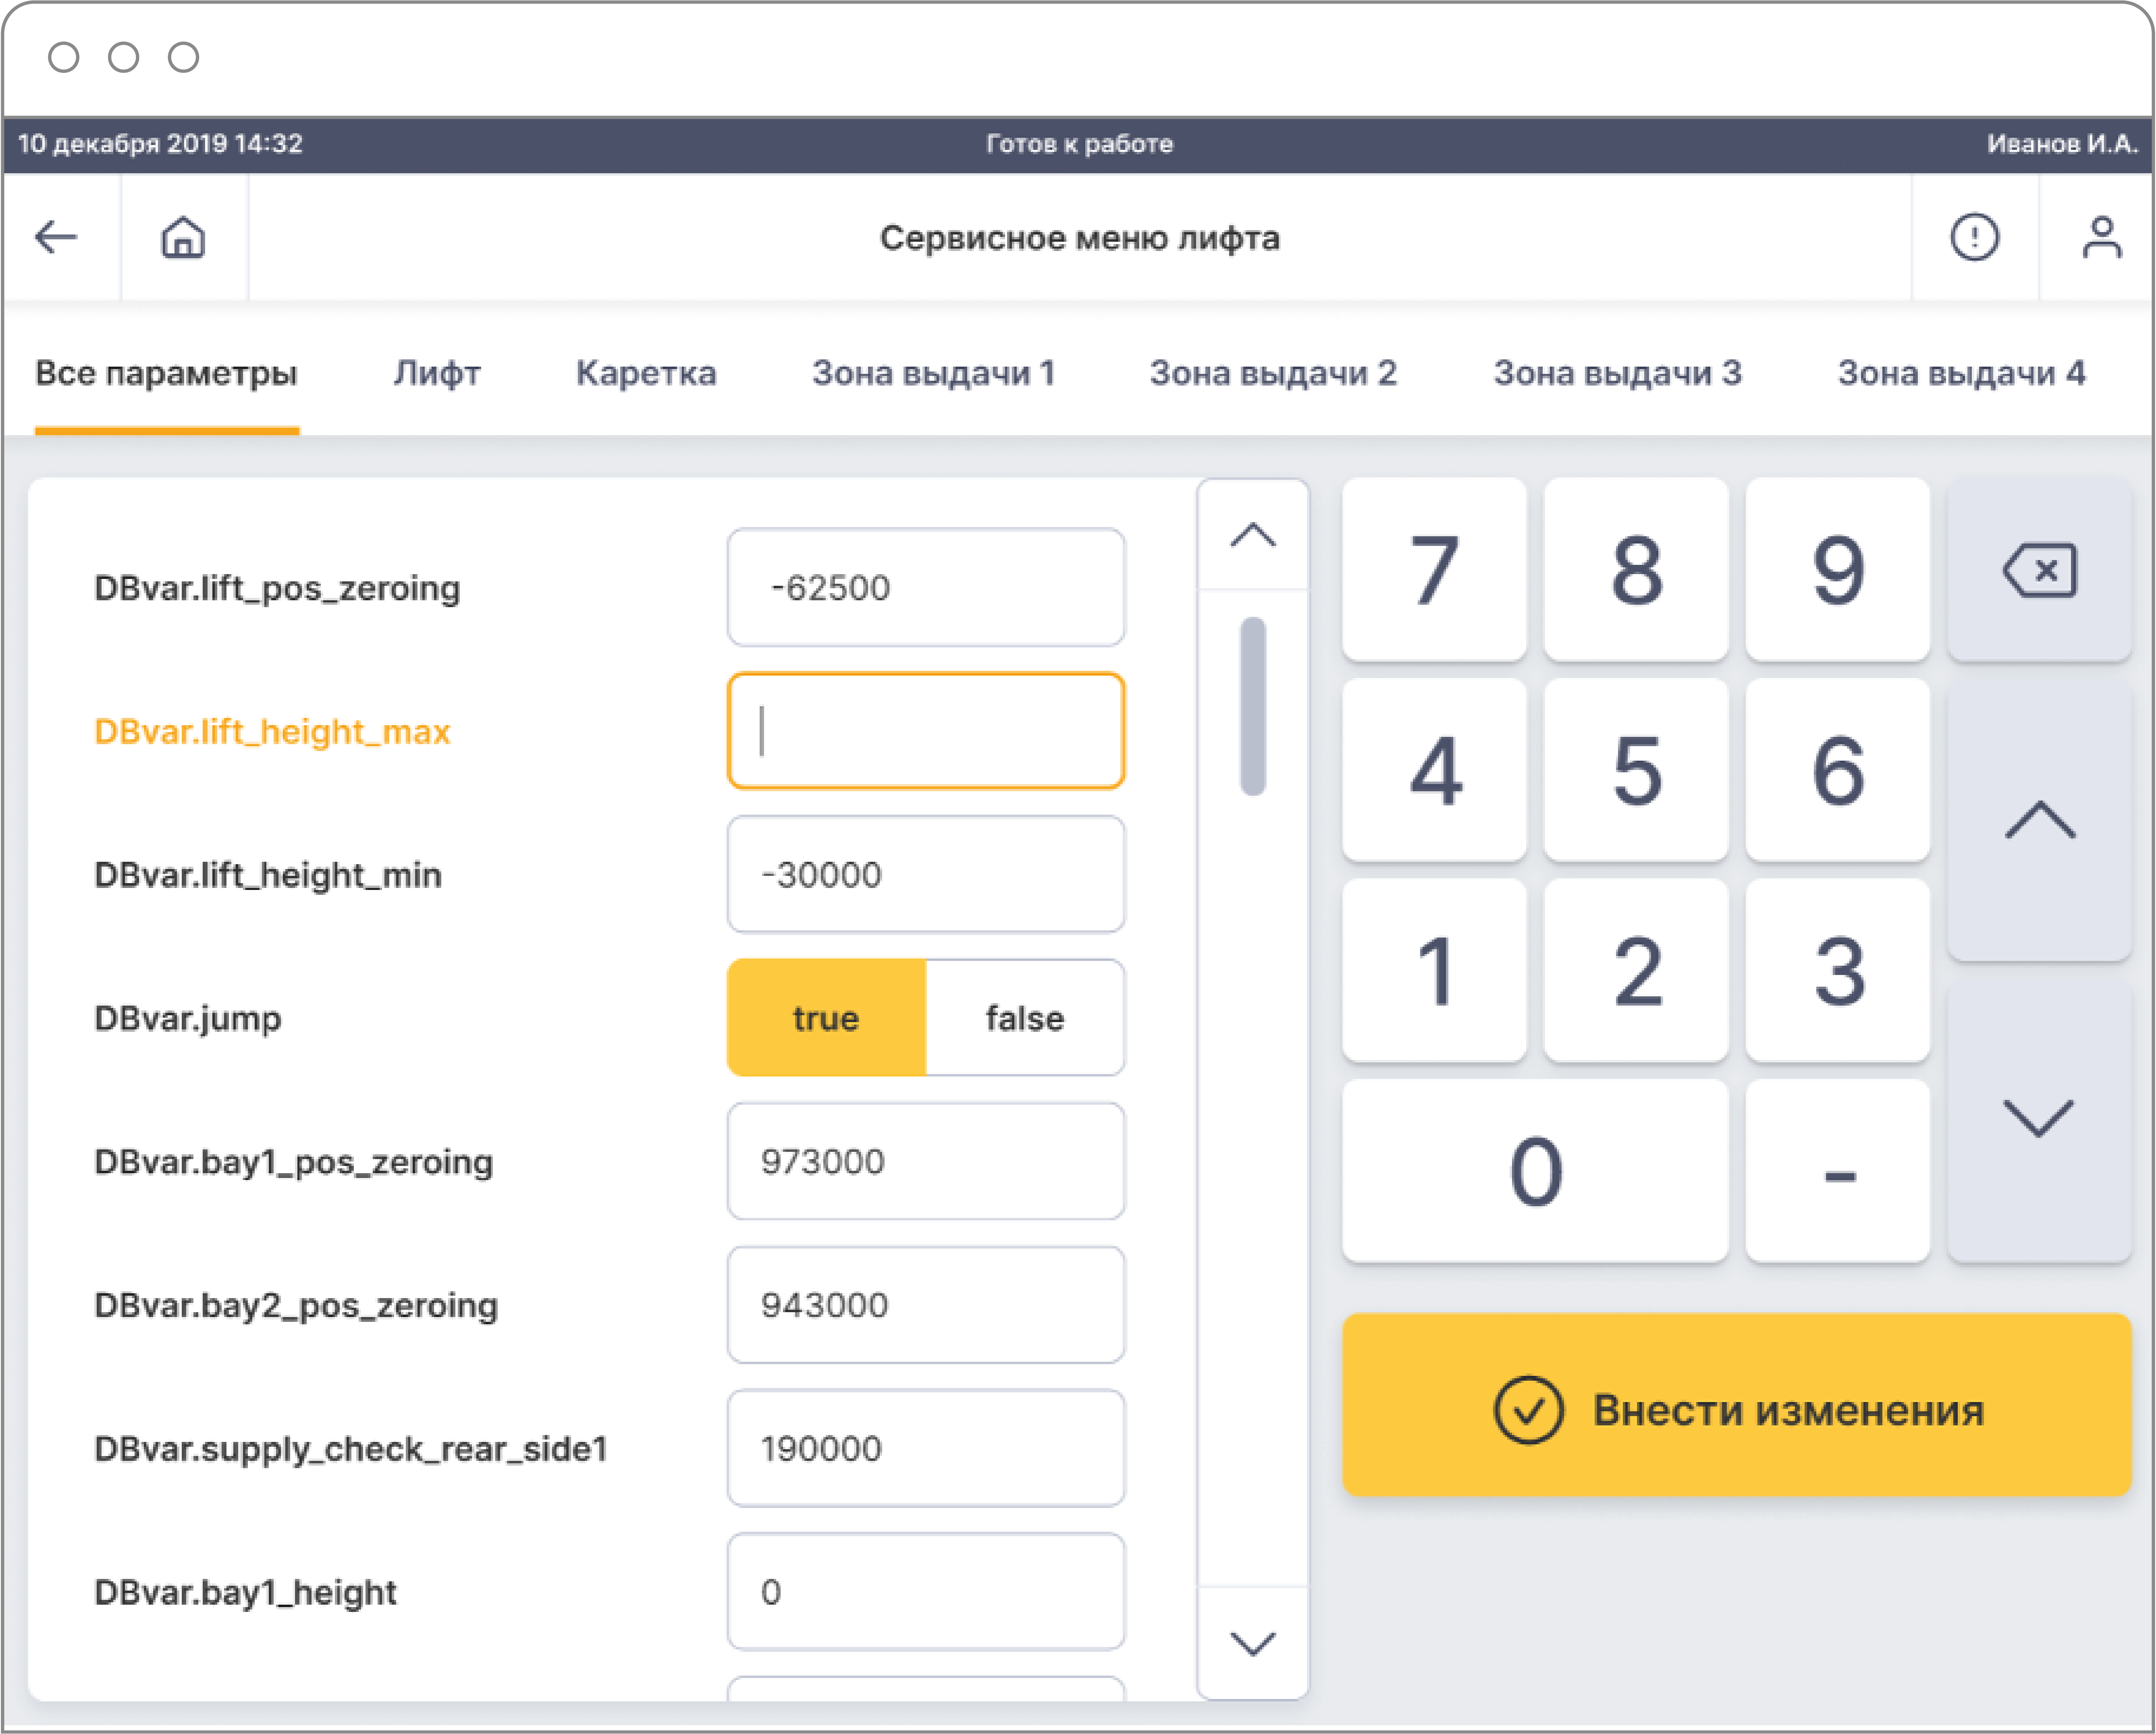
Task: Set DBvar.jump to false
Action: pyautogui.click(x=1024, y=1018)
